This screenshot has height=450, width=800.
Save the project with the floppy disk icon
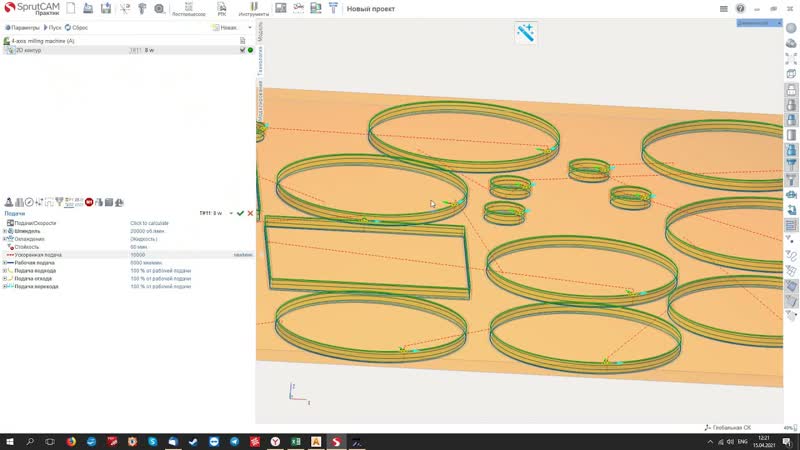tap(106, 8)
